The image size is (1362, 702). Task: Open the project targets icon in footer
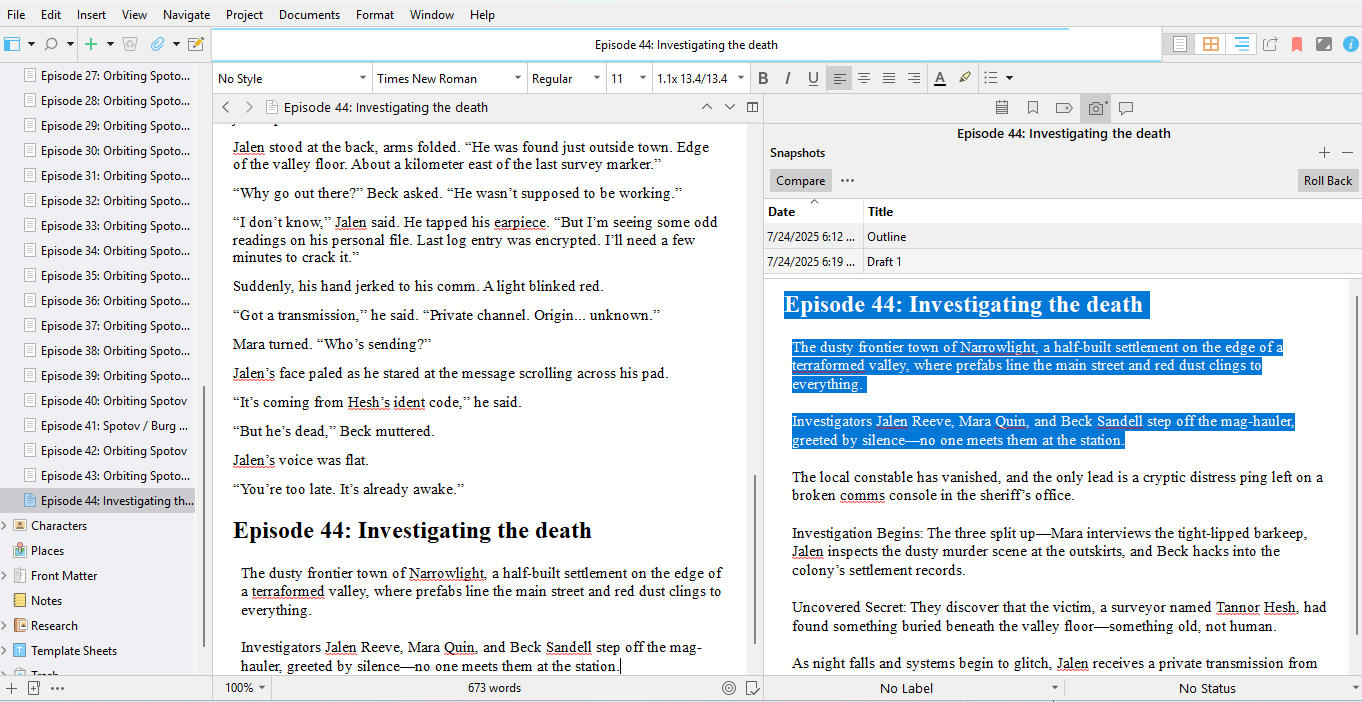[729, 688]
